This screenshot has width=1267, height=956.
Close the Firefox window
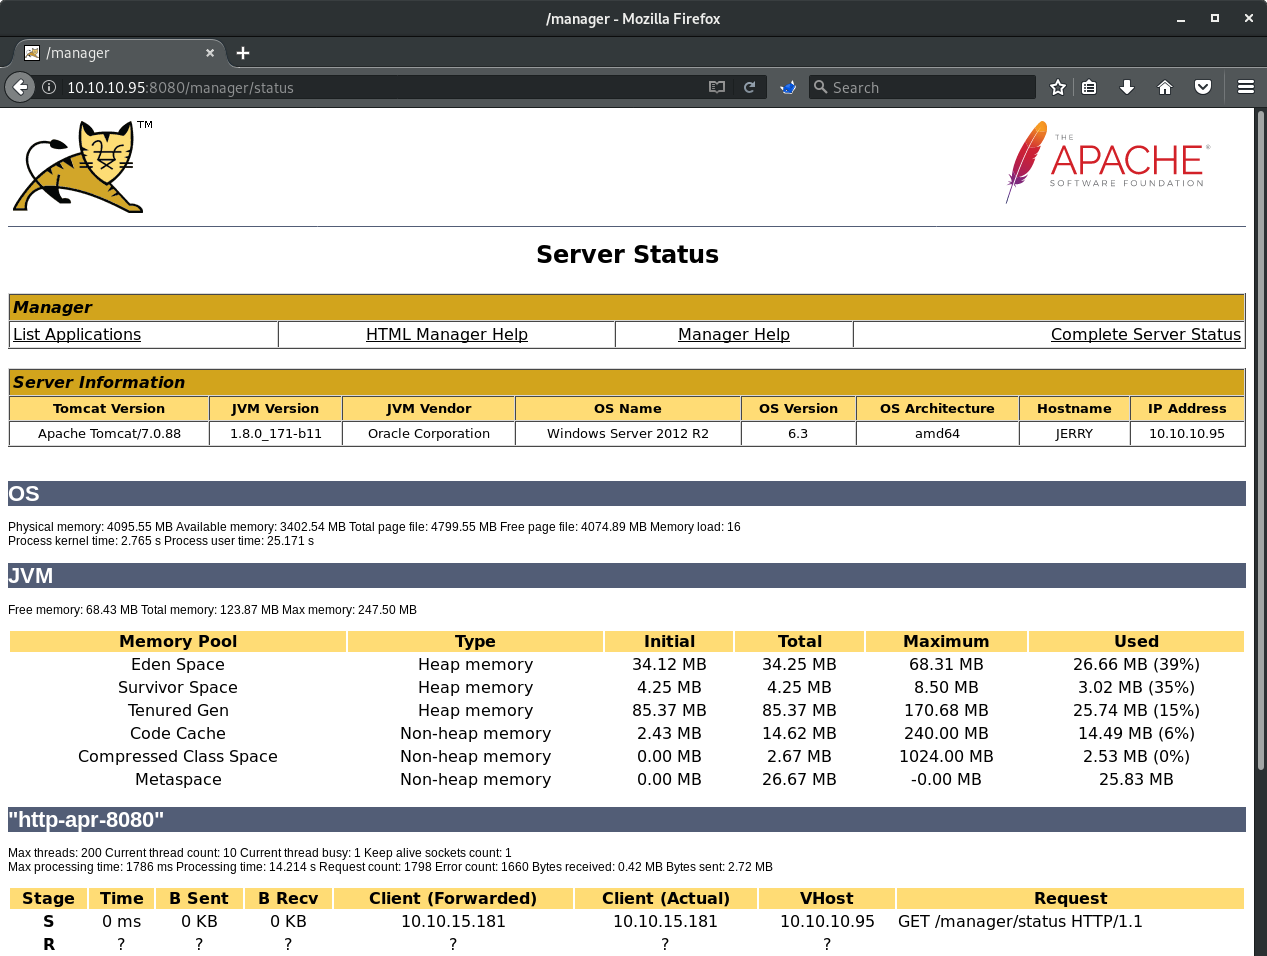click(1249, 18)
